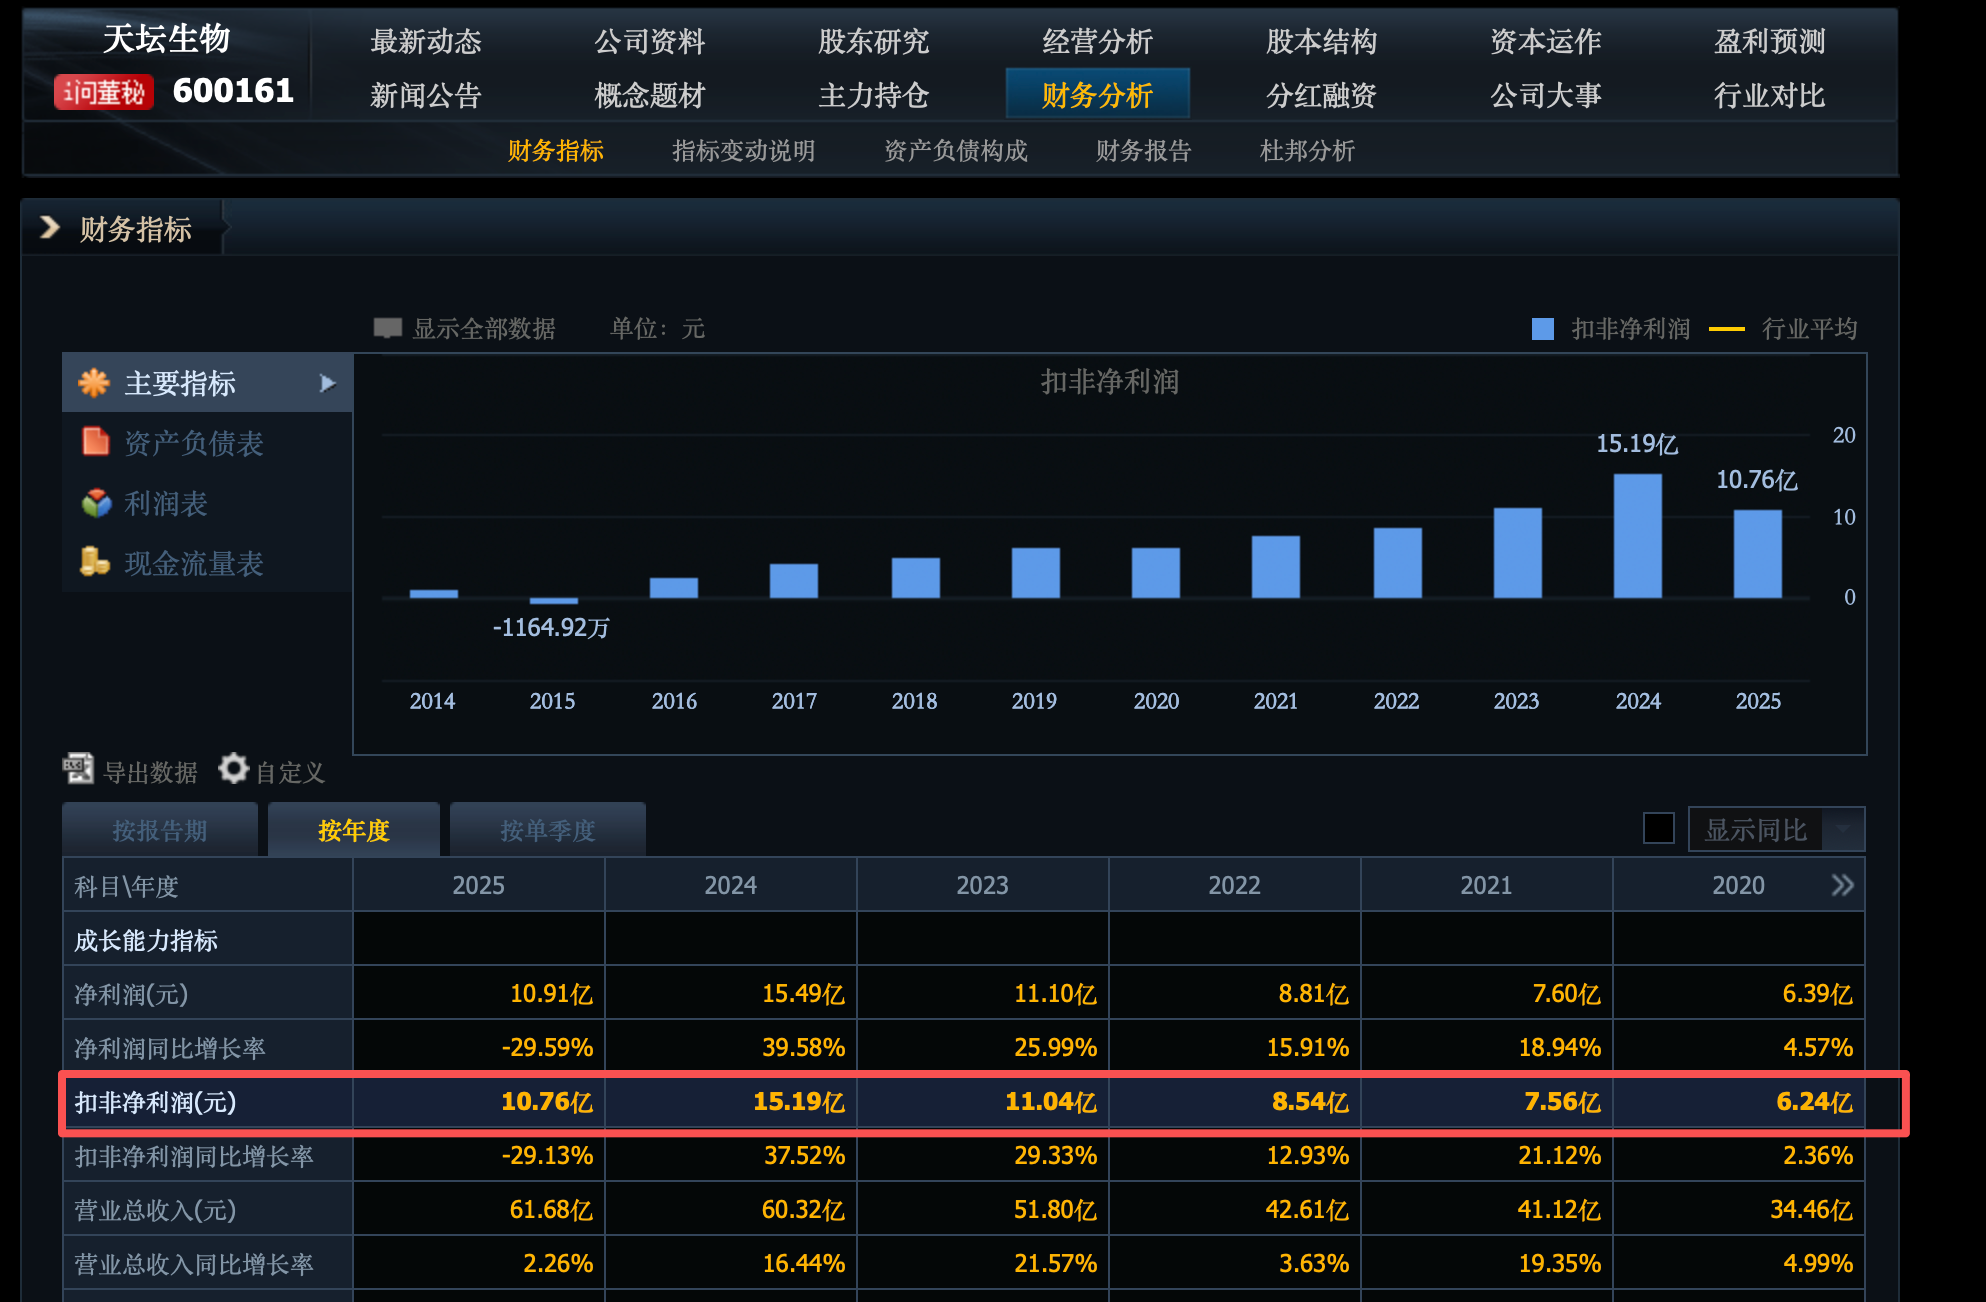Toggle the 行业平均 yellow legend line

coord(1726,329)
